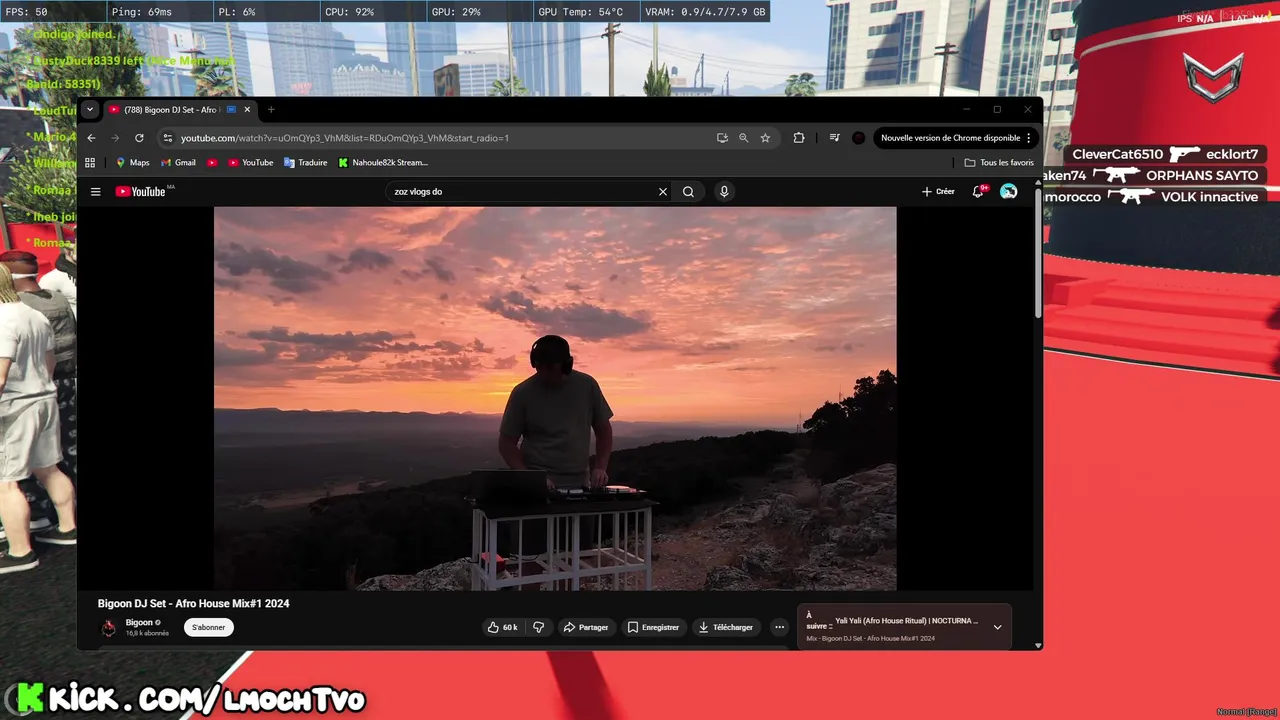Open the Maps bookmark
Image resolution: width=1280 pixels, height=720 pixels.
click(132, 162)
